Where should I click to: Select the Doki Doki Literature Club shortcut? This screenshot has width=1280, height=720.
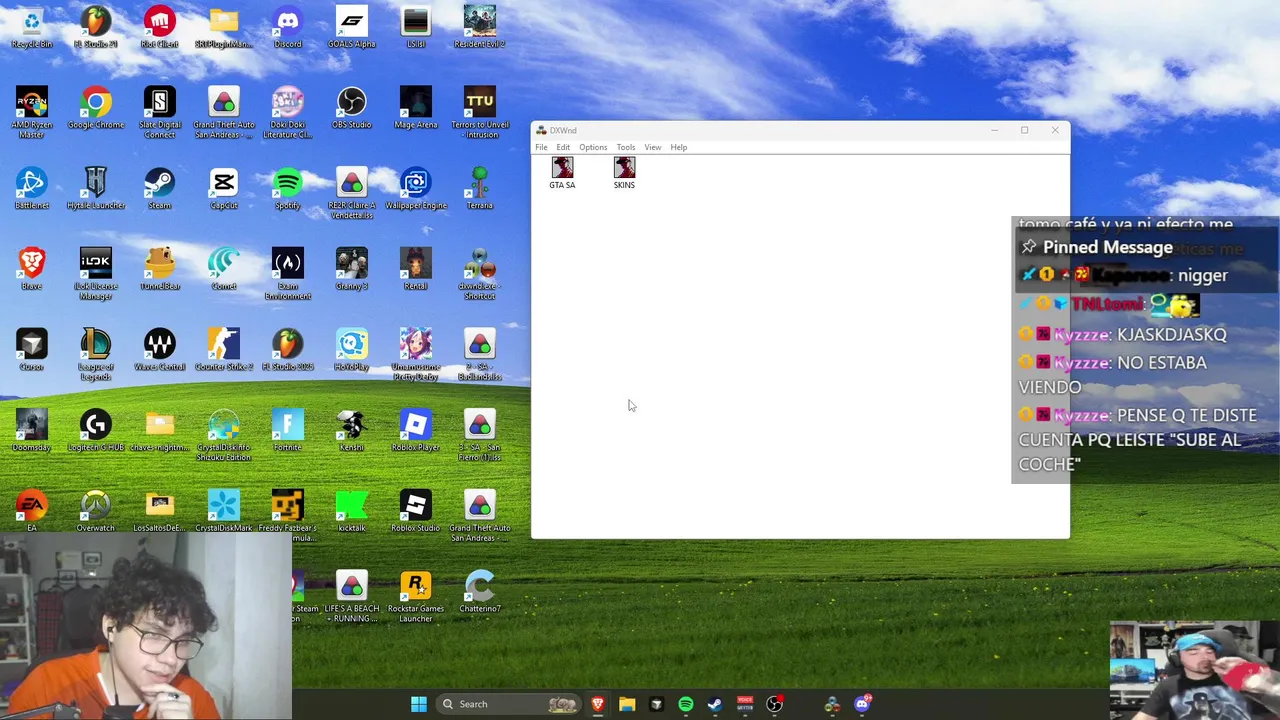[x=288, y=112]
